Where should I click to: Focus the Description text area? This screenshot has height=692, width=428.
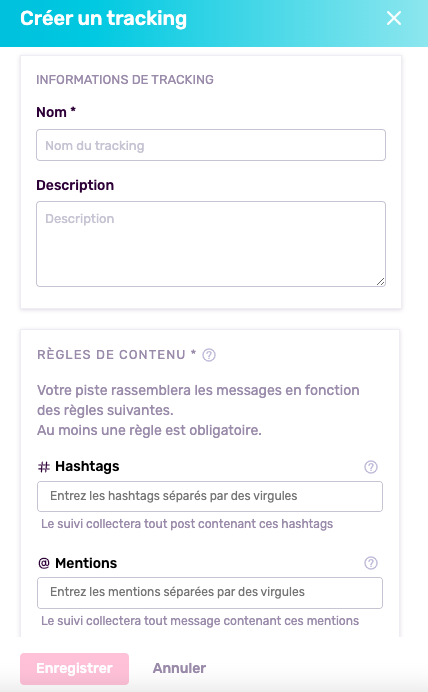(x=211, y=244)
